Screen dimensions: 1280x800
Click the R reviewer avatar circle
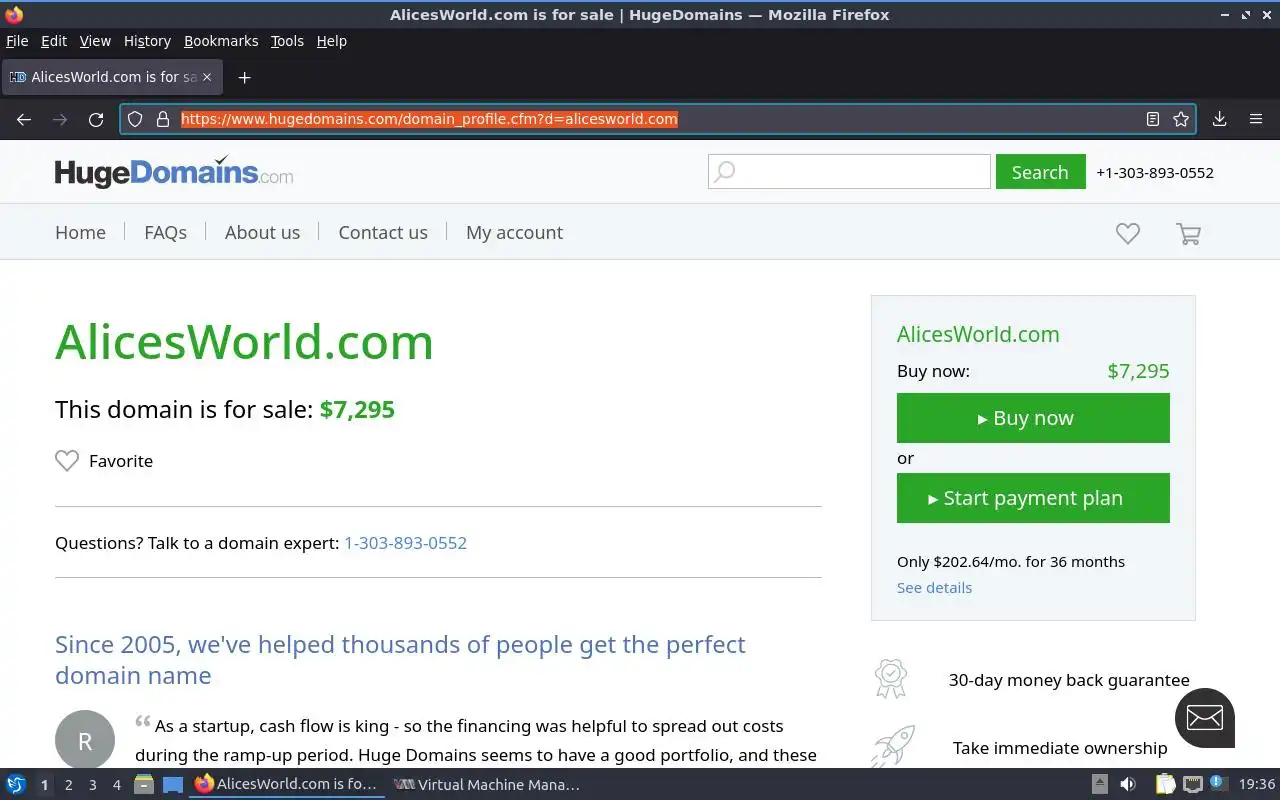tap(85, 740)
